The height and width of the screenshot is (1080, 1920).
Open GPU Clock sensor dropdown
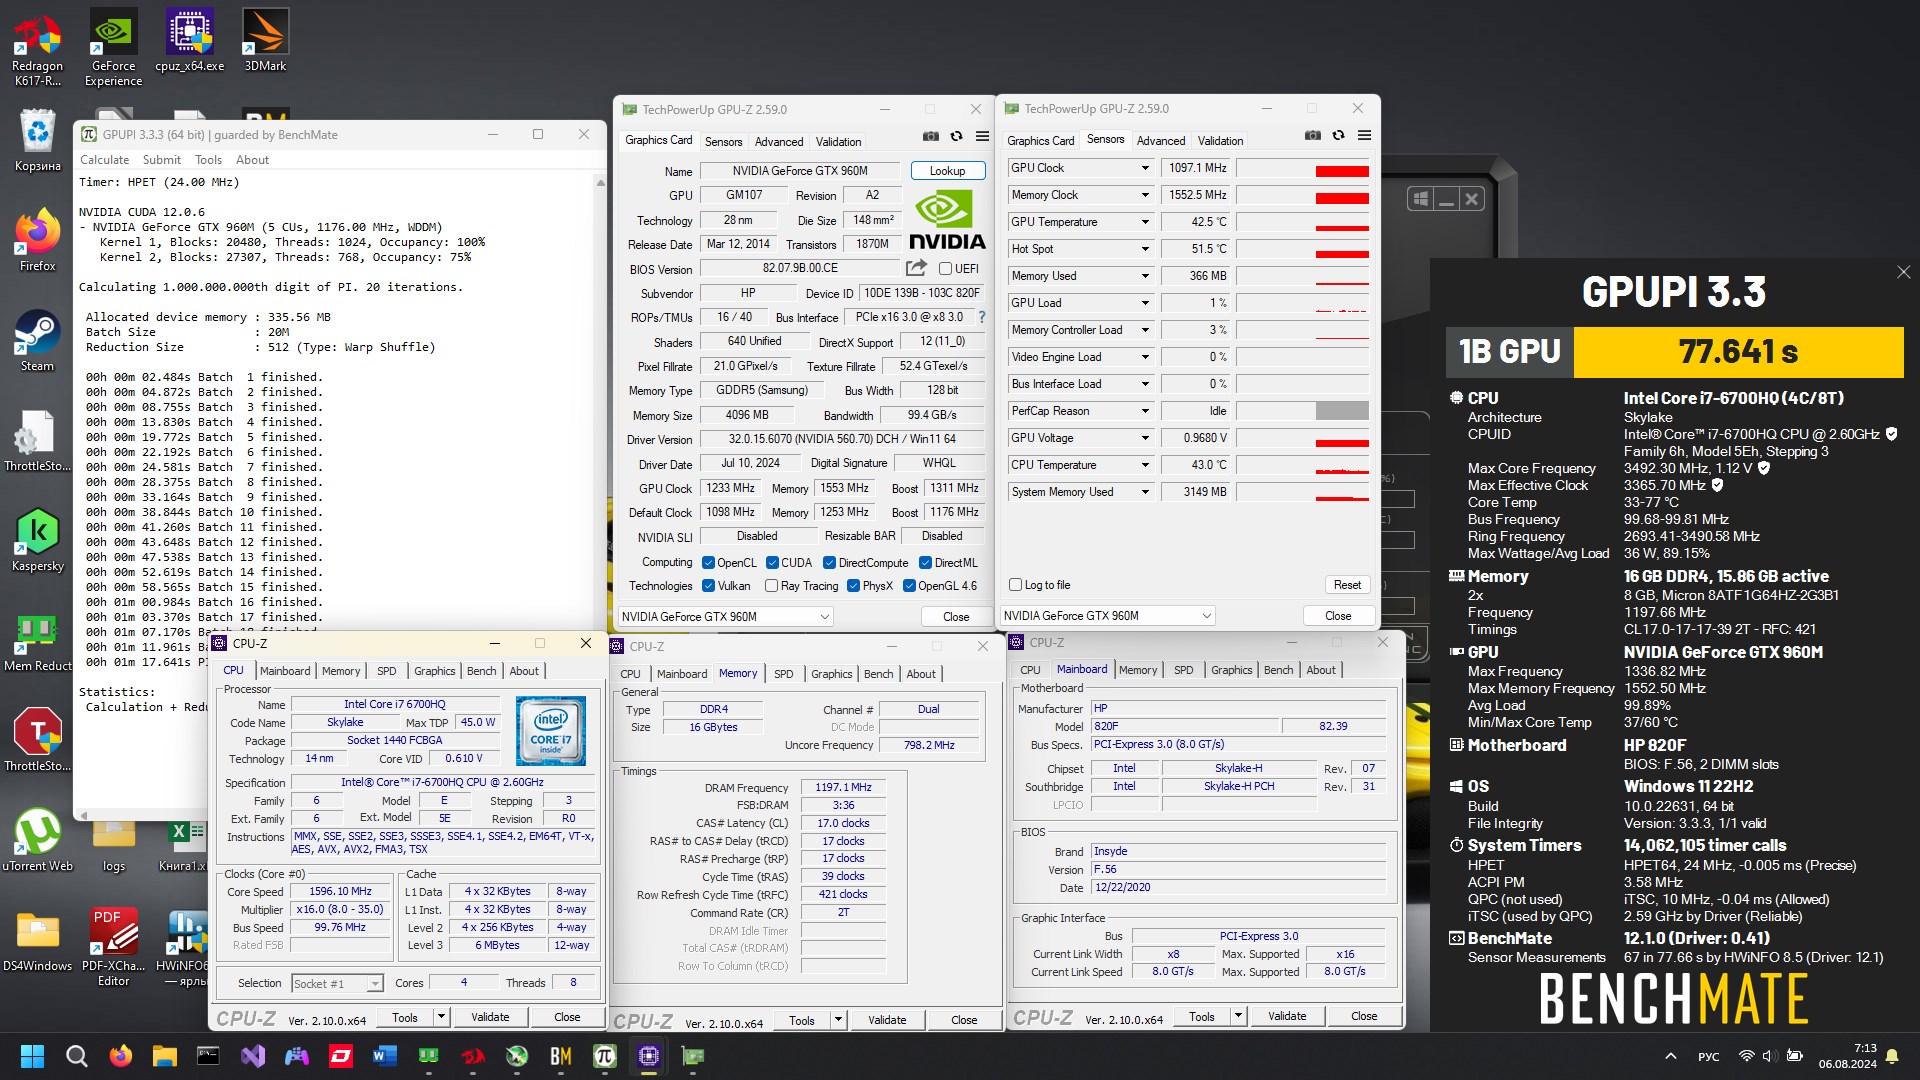point(1145,168)
